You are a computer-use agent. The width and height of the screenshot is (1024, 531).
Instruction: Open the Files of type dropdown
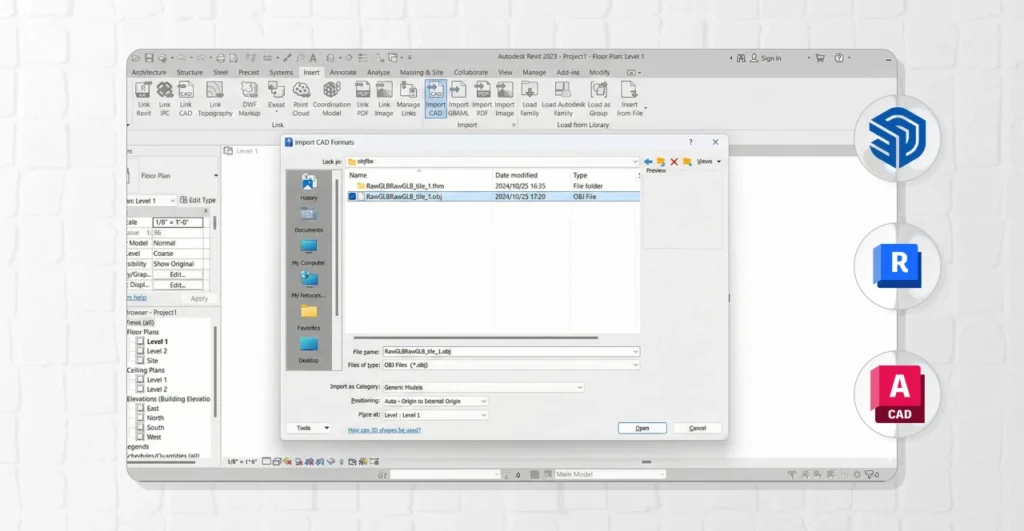coord(635,365)
